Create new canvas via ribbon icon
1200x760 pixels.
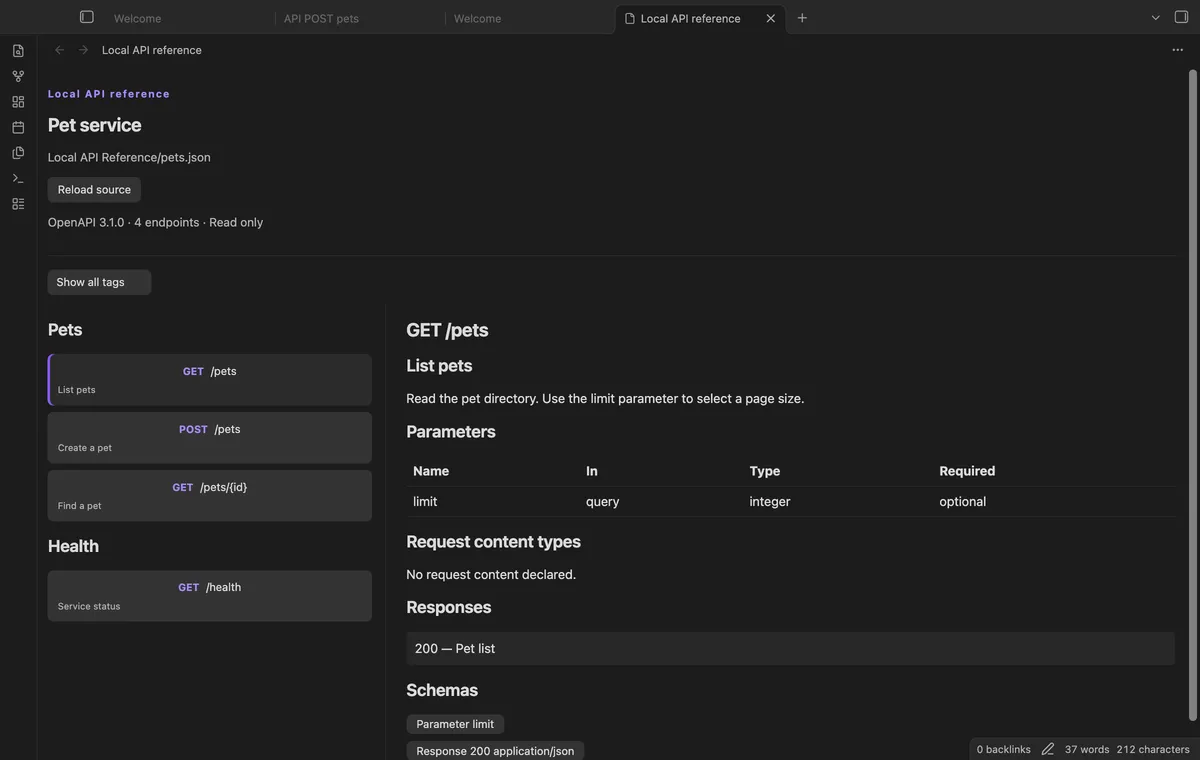click(18, 102)
